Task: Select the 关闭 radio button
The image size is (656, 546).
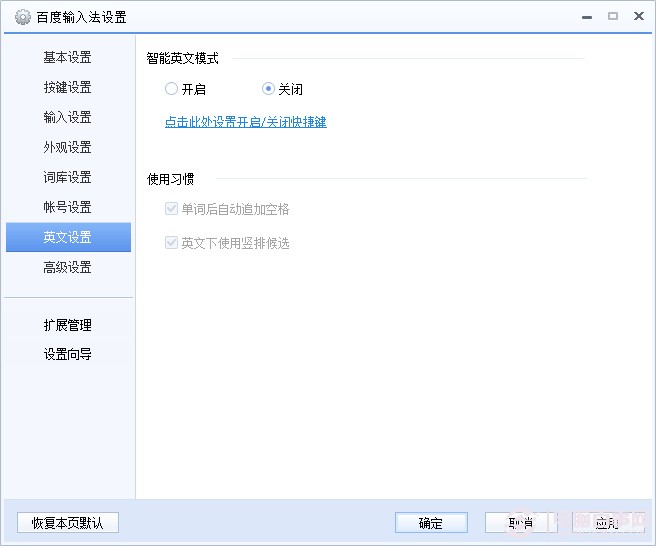Action: [268, 89]
